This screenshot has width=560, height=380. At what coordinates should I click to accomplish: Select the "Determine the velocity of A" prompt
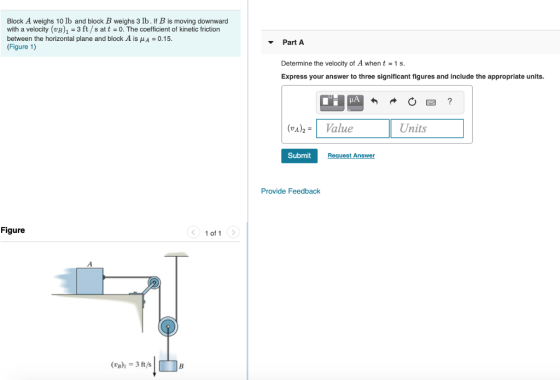point(343,64)
